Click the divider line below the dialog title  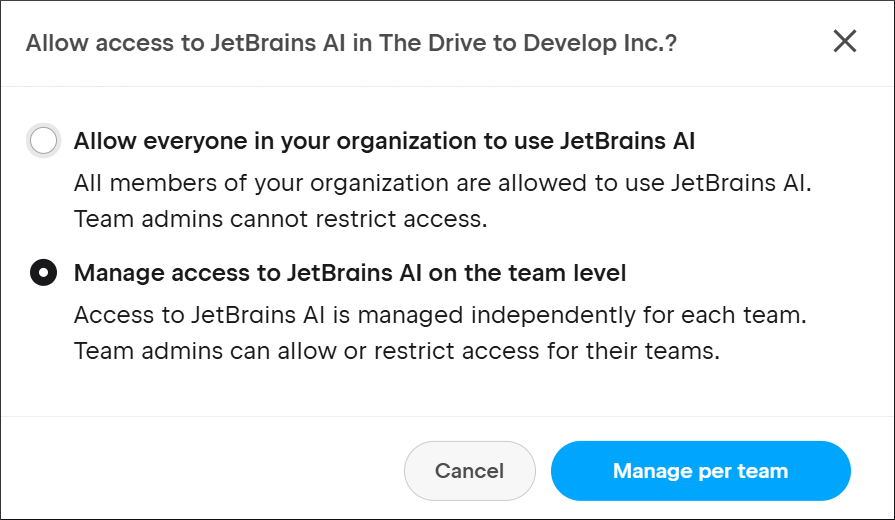click(x=447, y=86)
